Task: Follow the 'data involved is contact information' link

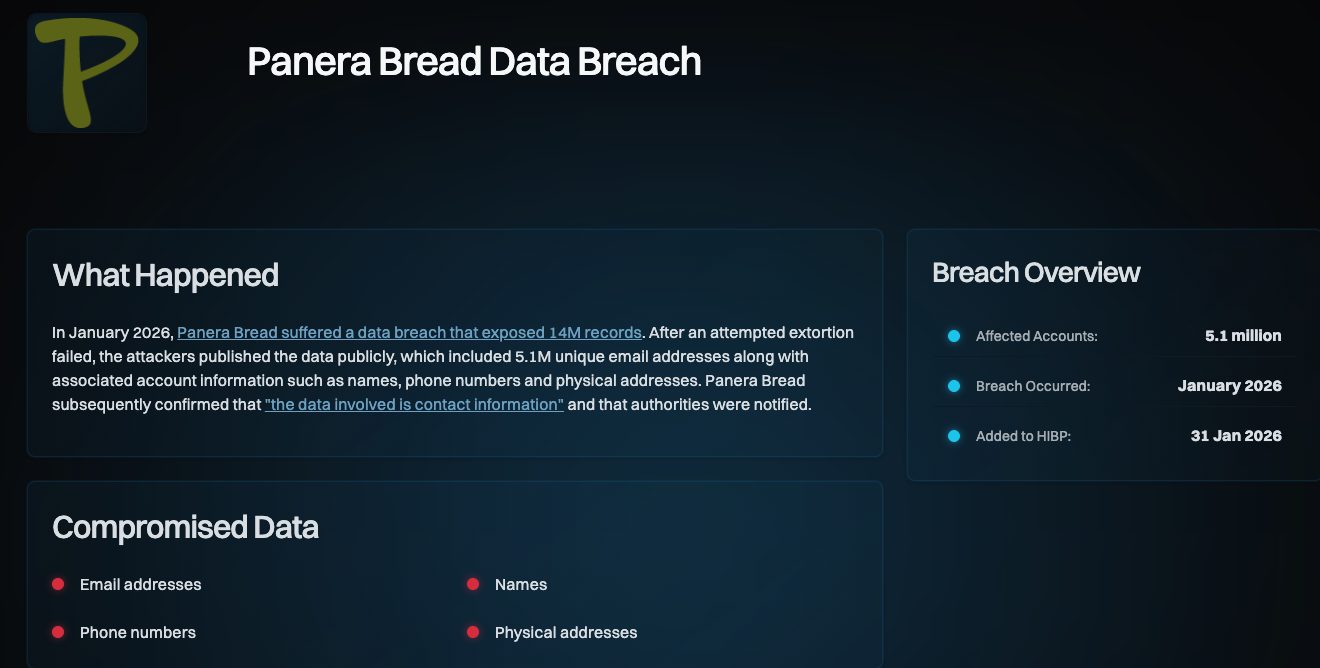Action: (413, 404)
